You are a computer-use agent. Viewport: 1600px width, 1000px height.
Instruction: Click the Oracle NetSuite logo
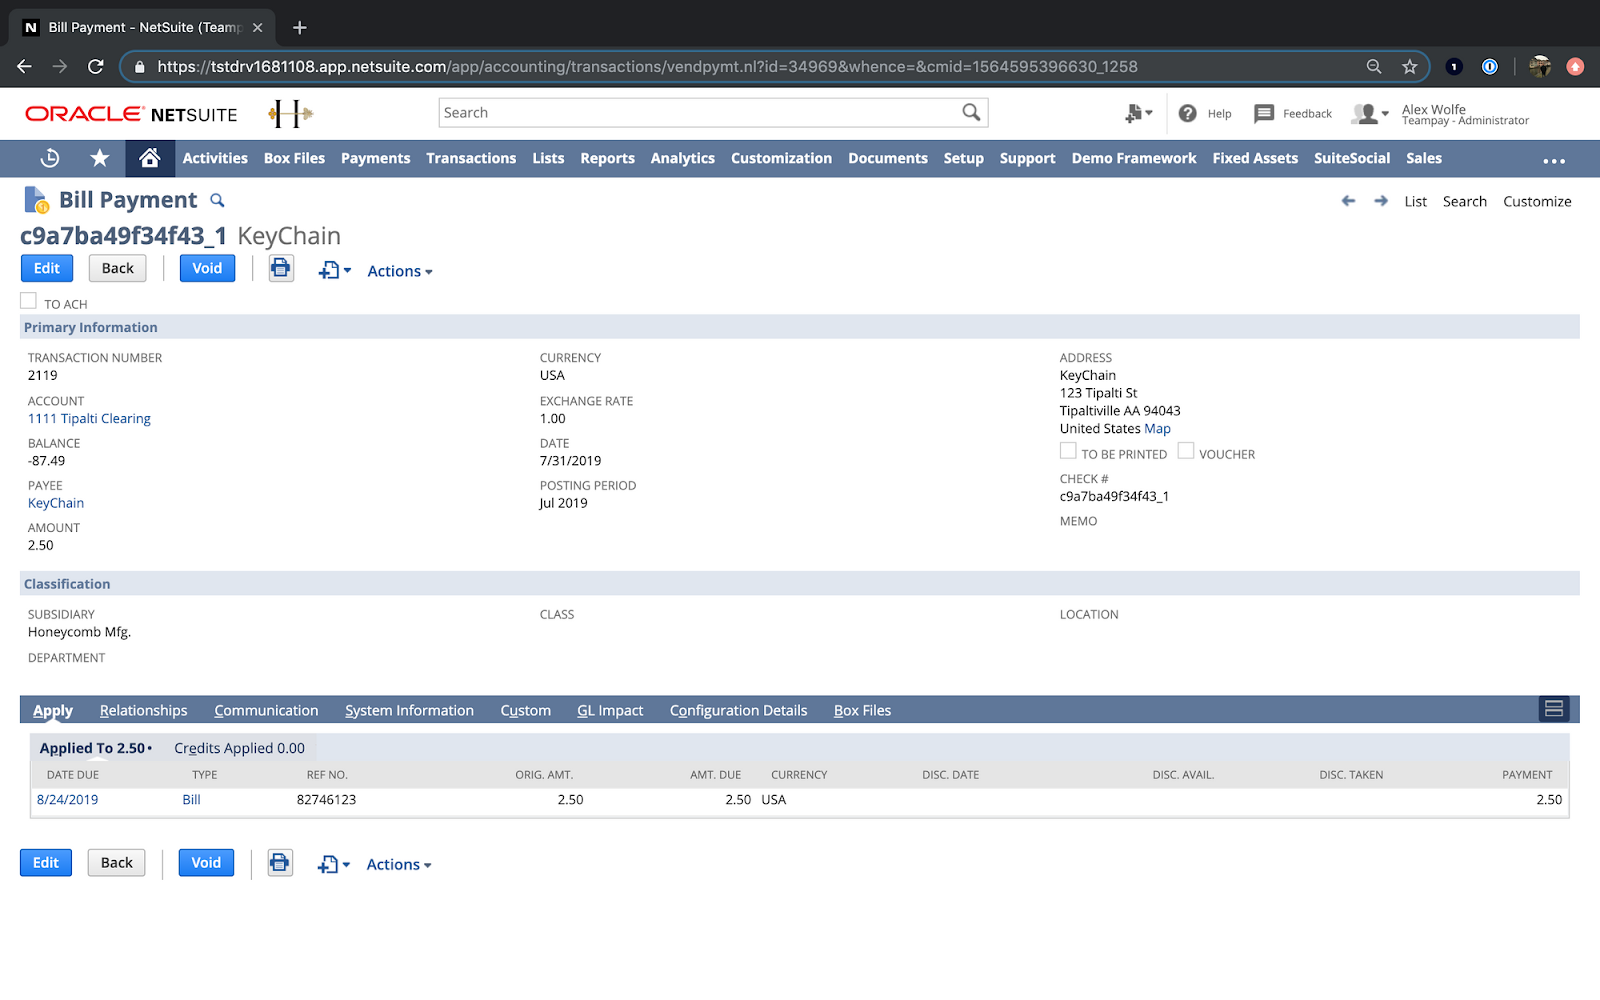(x=131, y=114)
